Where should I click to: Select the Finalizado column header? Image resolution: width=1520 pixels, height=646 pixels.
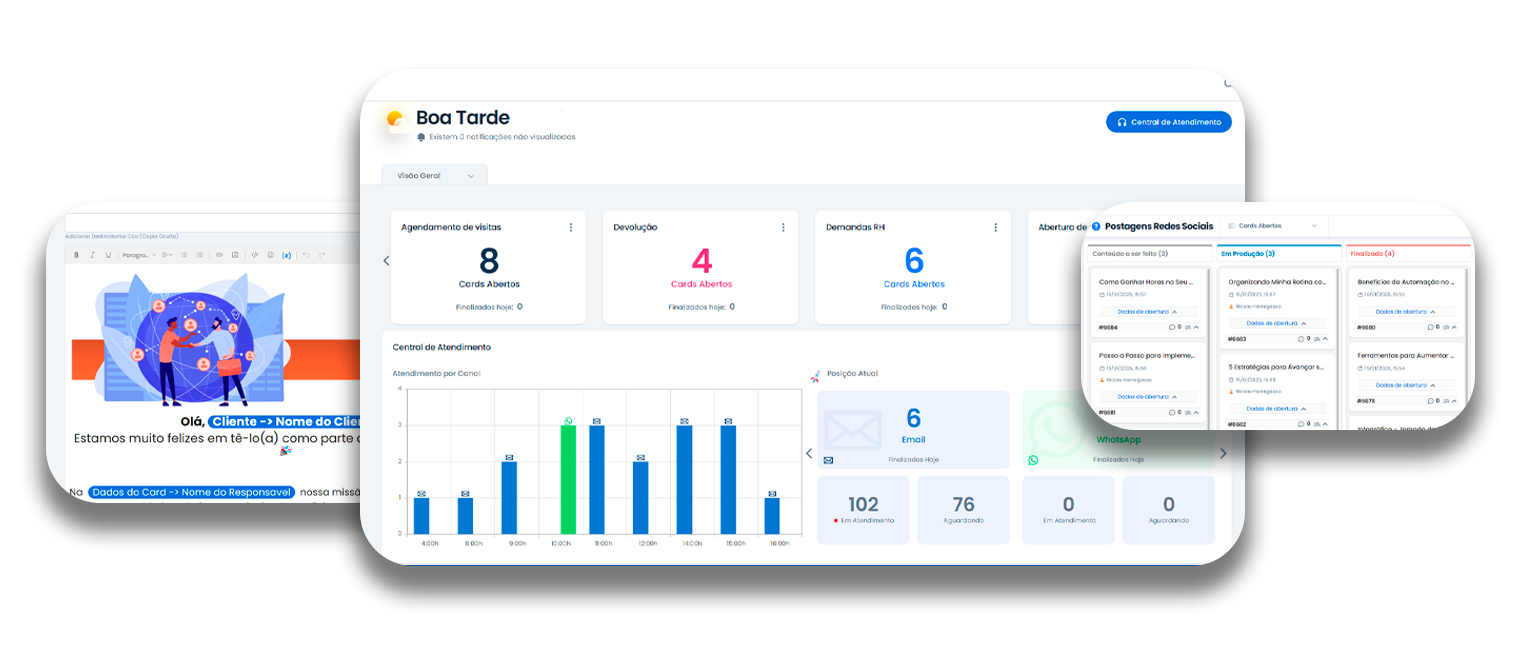click(x=1408, y=254)
